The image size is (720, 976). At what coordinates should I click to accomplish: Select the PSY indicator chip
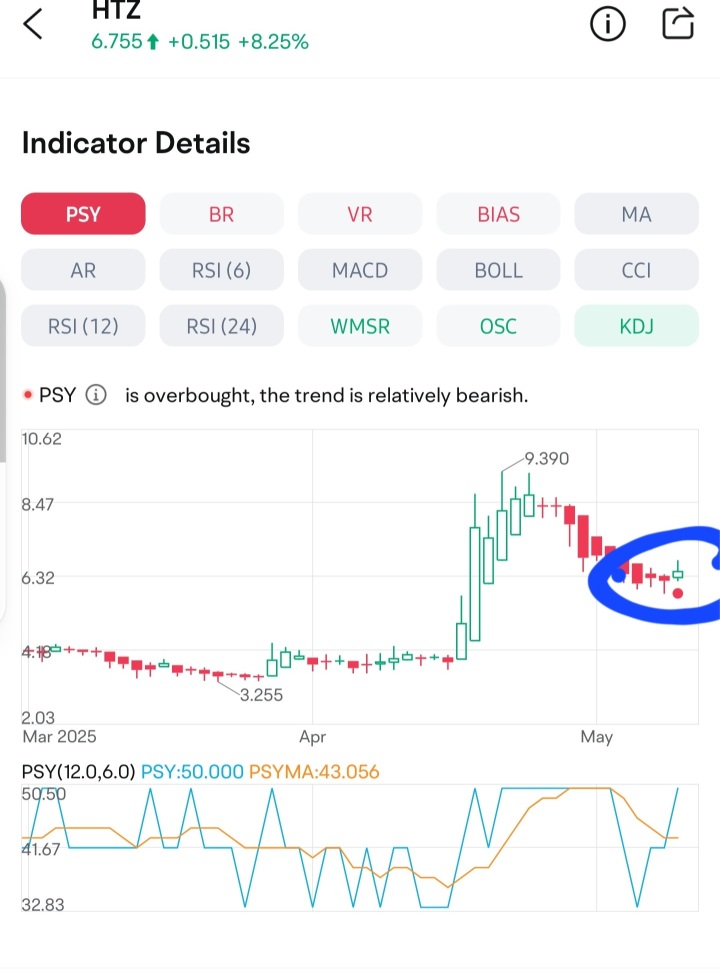83,214
